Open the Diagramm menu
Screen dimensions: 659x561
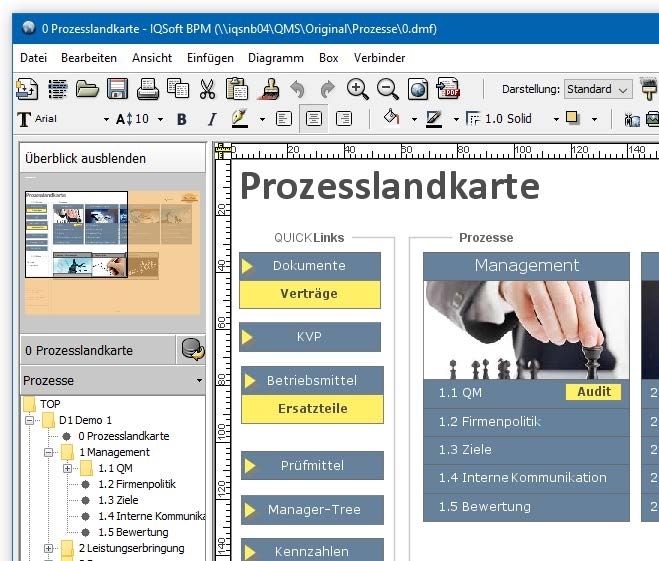point(276,58)
